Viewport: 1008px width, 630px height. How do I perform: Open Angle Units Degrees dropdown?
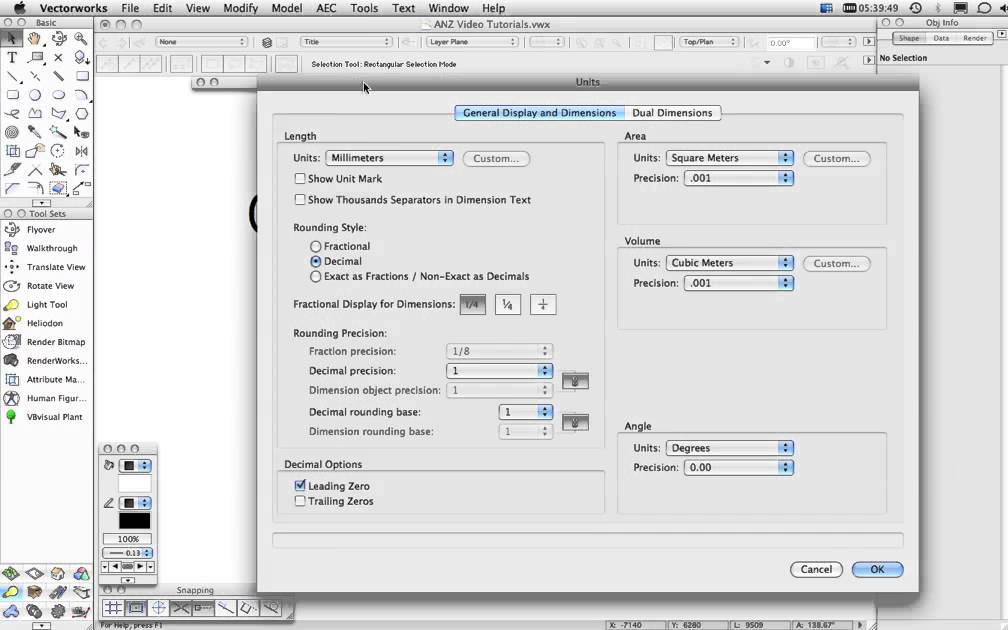pyautogui.click(x=730, y=448)
